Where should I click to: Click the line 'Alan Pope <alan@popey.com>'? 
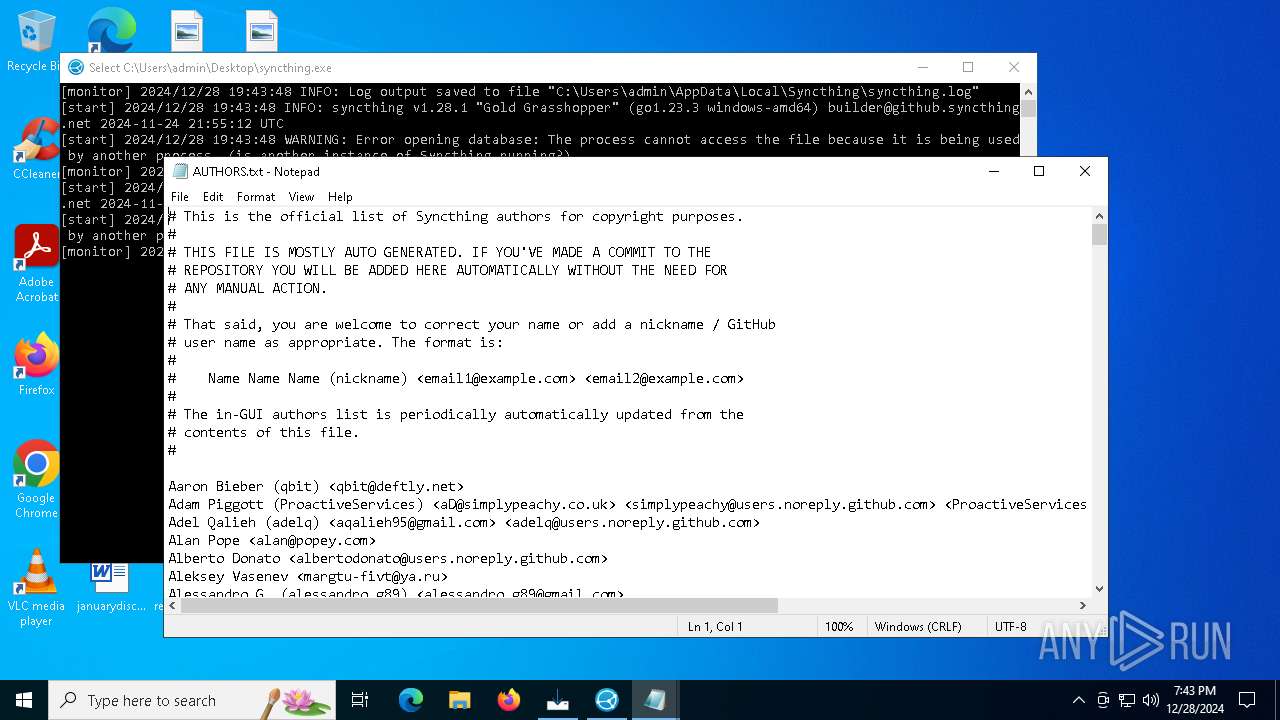point(272,540)
